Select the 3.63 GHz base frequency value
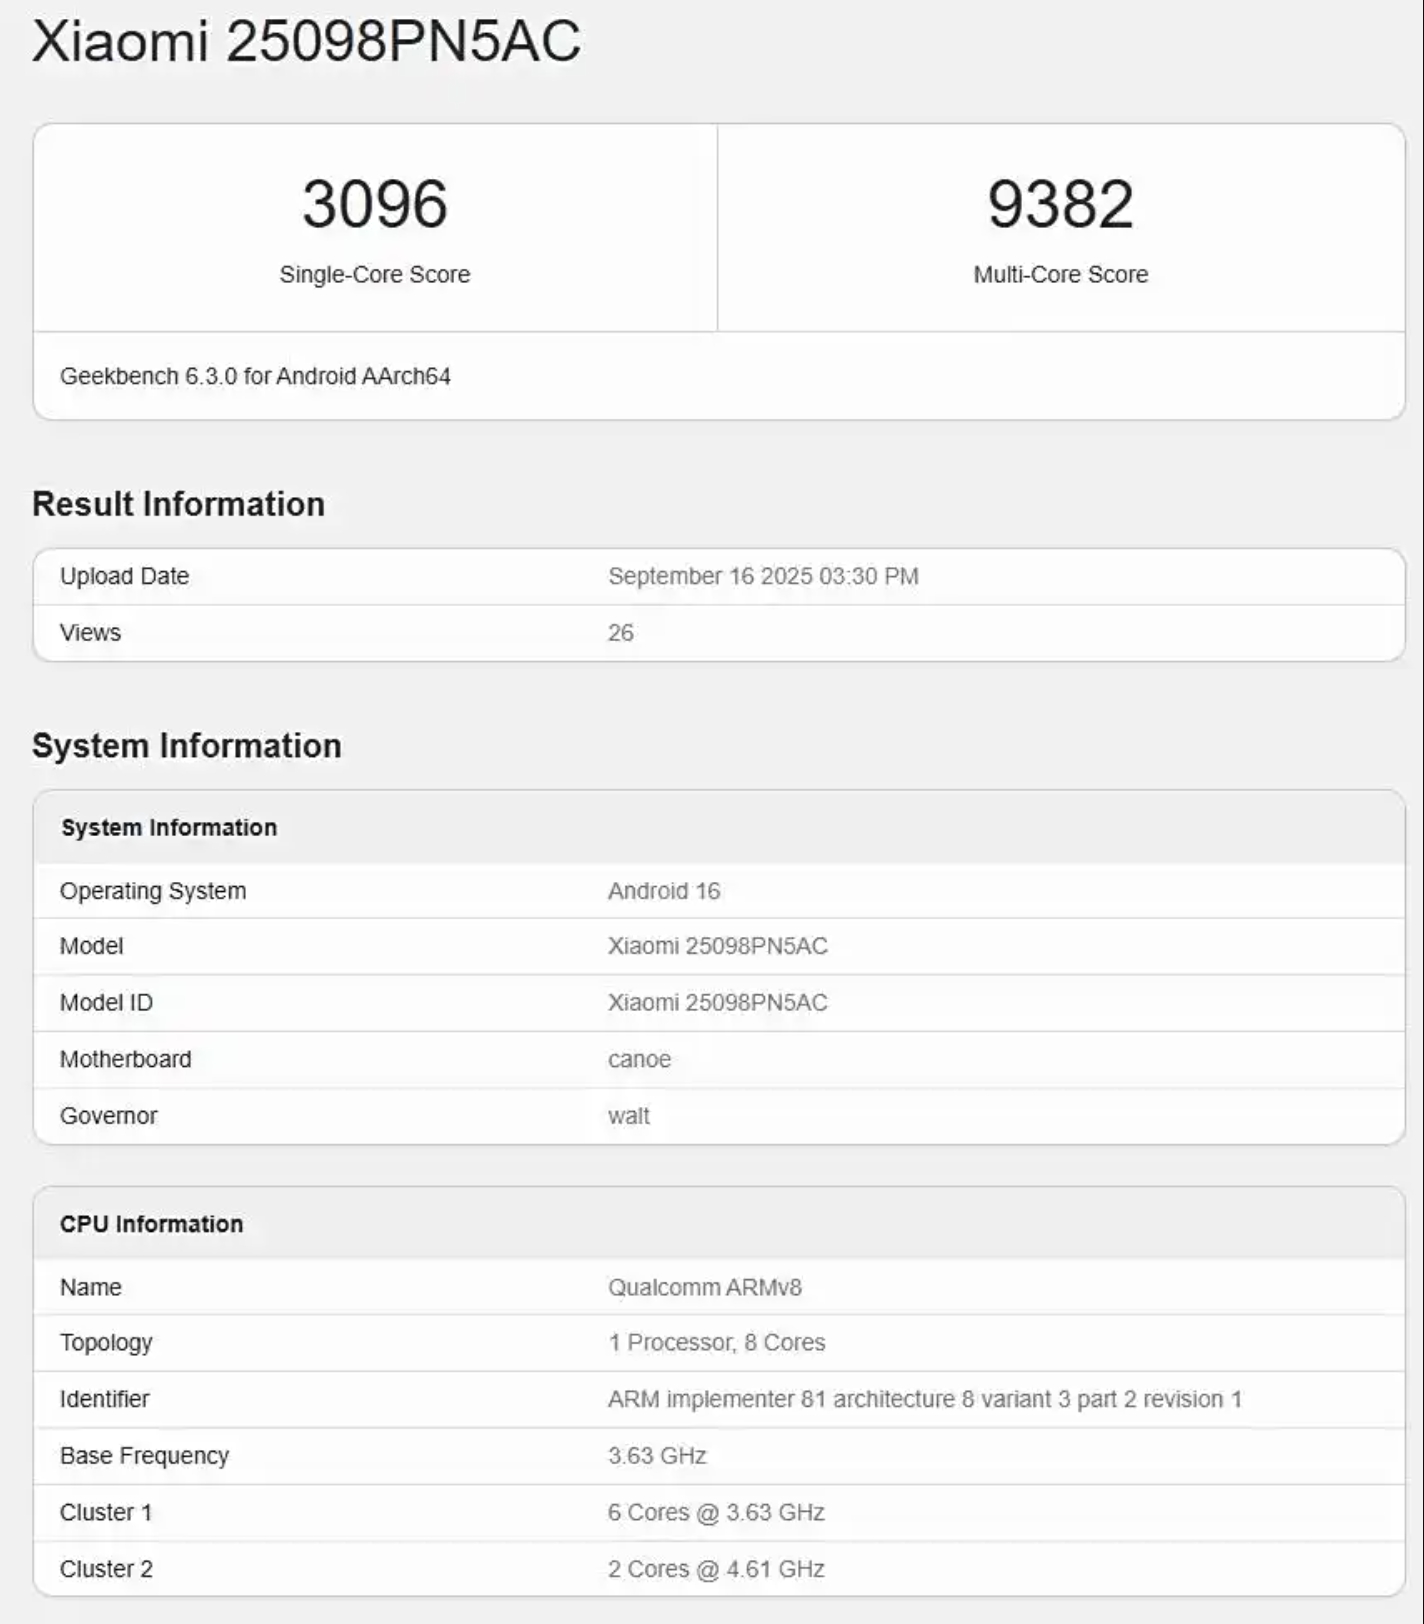This screenshot has height=1624, width=1424. point(657,1456)
